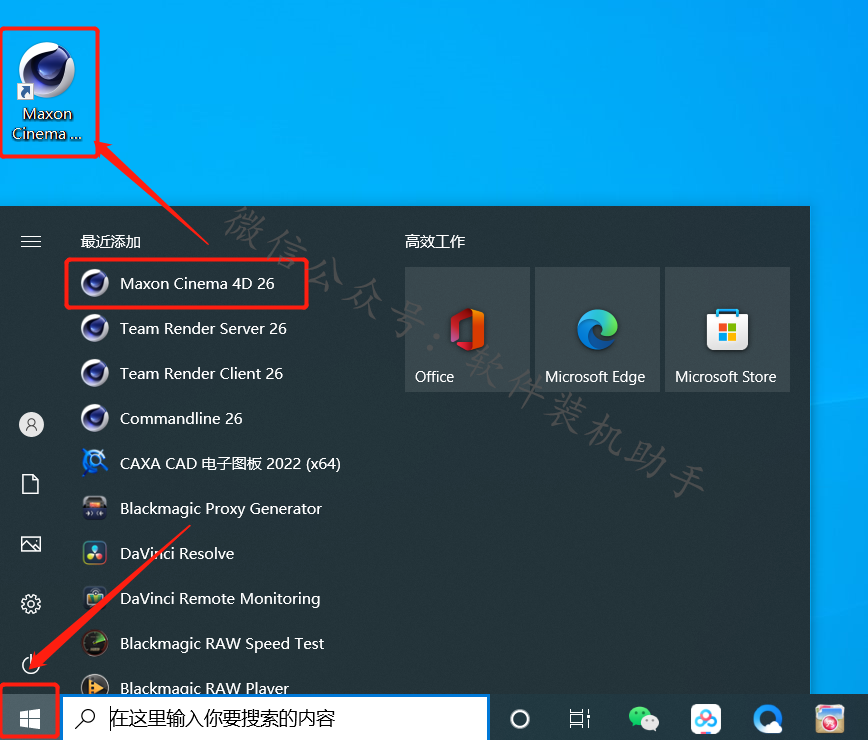
Task: Open Settings gear in Start sidebar
Action: pyautogui.click(x=31, y=604)
